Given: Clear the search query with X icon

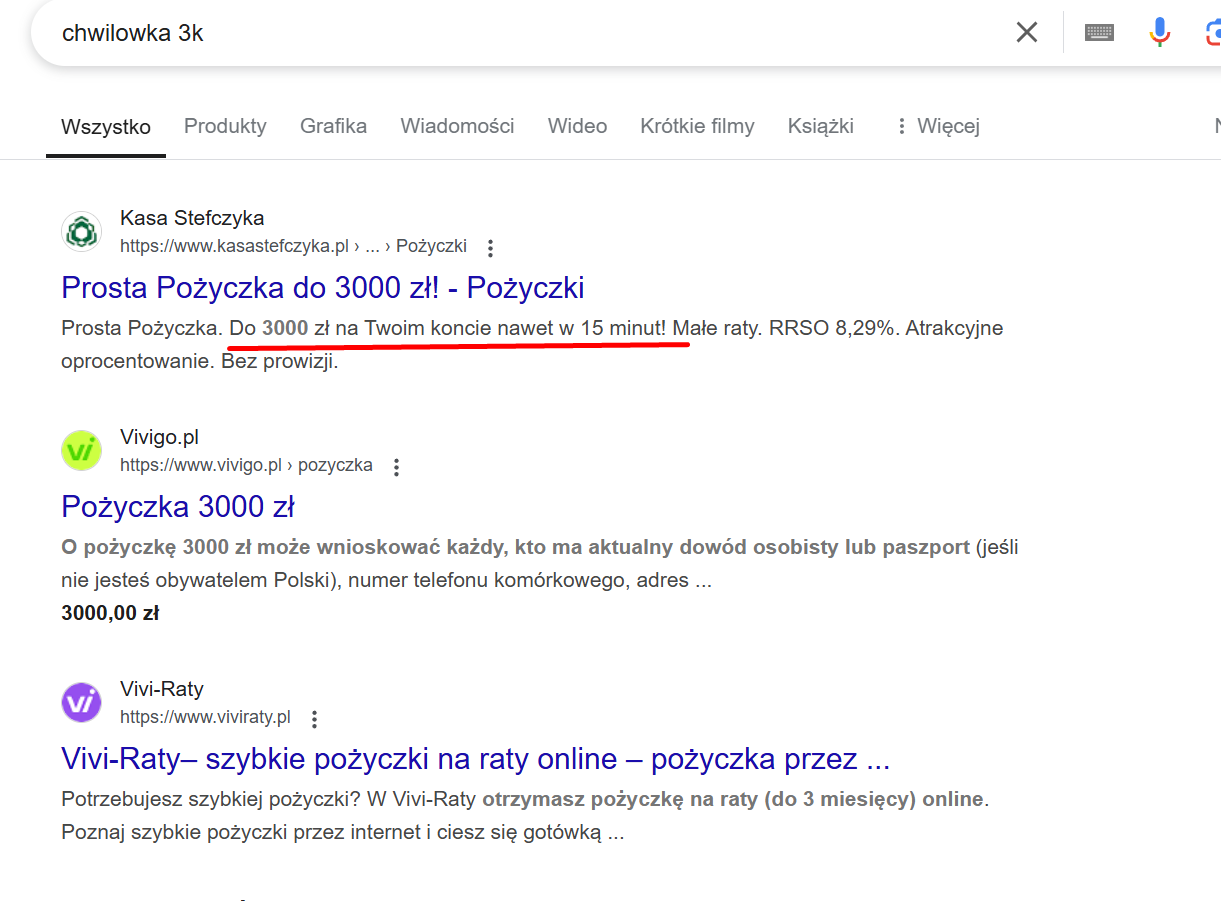Looking at the screenshot, I should (x=1027, y=32).
